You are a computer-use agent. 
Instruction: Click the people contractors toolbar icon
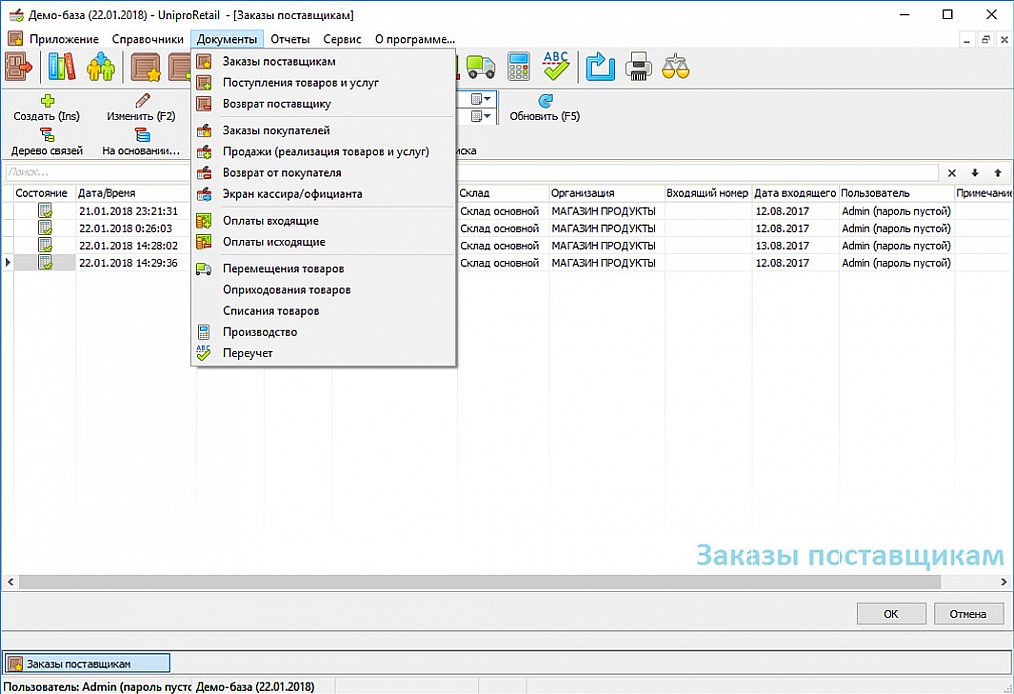pos(101,67)
